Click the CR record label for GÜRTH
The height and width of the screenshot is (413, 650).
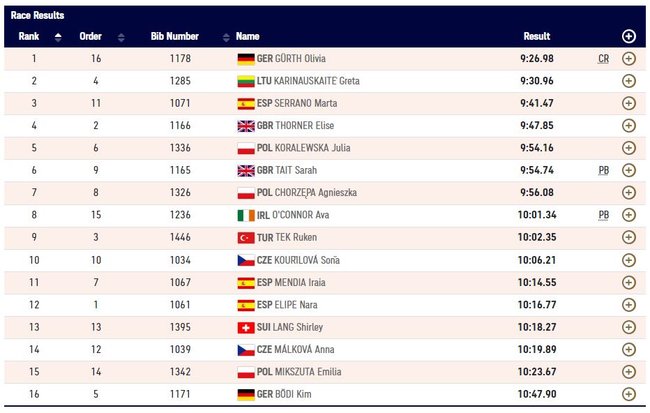[x=603, y=59]
